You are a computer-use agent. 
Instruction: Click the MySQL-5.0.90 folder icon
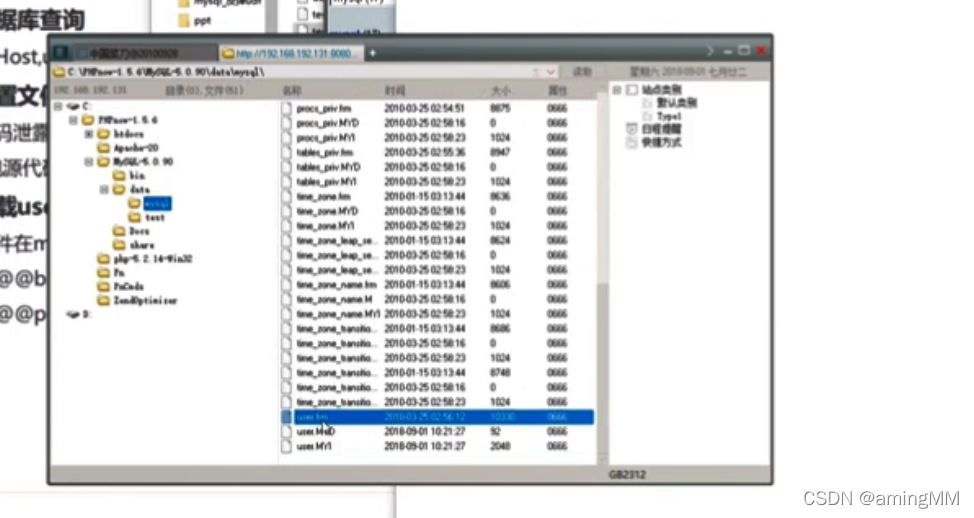(x=104, y=161)
